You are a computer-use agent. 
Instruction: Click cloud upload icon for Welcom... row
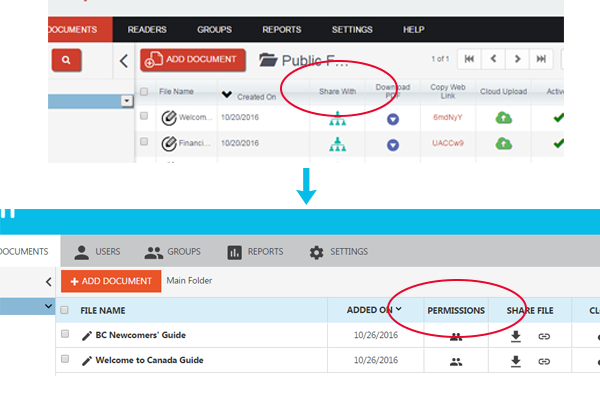504,118
